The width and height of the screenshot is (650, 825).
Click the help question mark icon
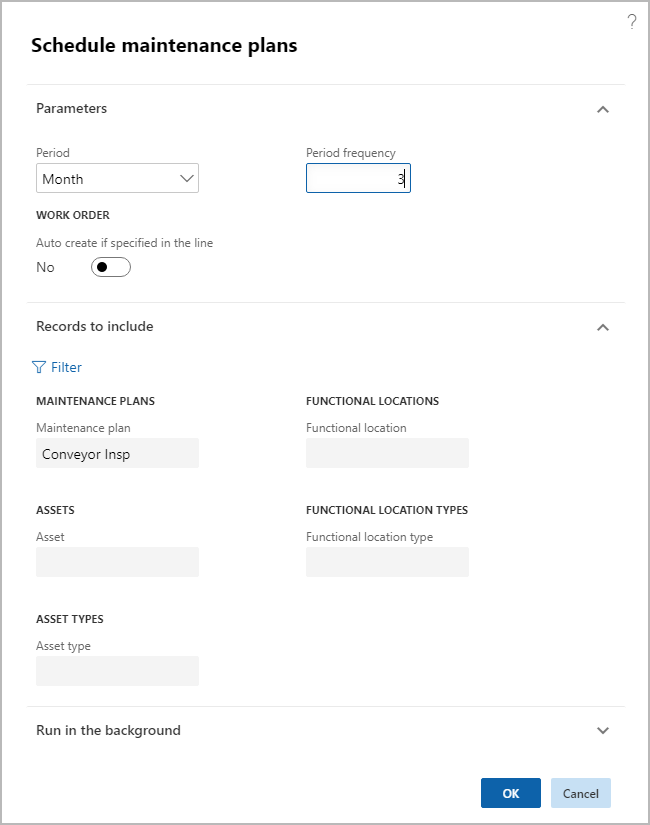[x=631, y=22]
